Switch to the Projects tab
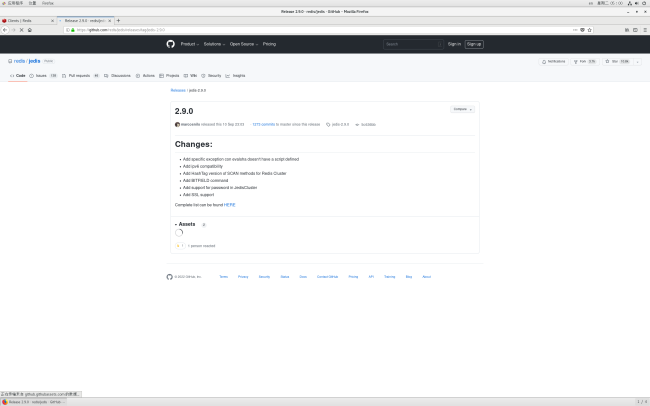 click(169, 75)
